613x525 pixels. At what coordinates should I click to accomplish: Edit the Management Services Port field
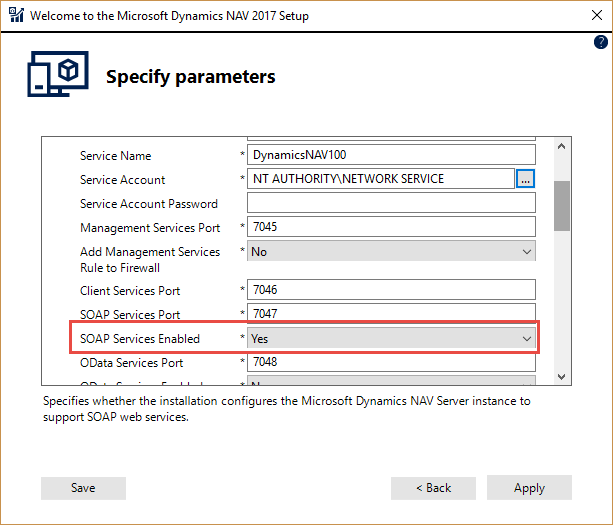click(392, 228)
